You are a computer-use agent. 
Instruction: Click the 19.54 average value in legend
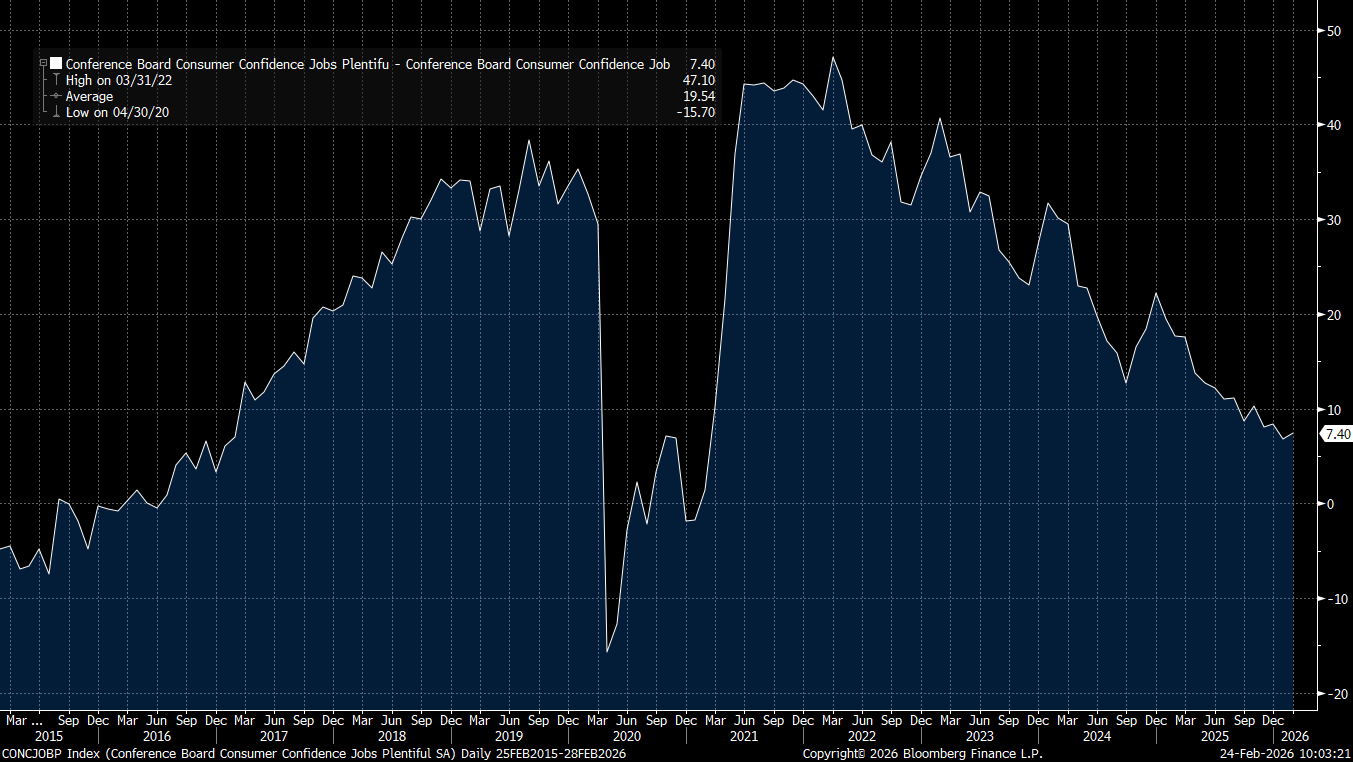698,96
